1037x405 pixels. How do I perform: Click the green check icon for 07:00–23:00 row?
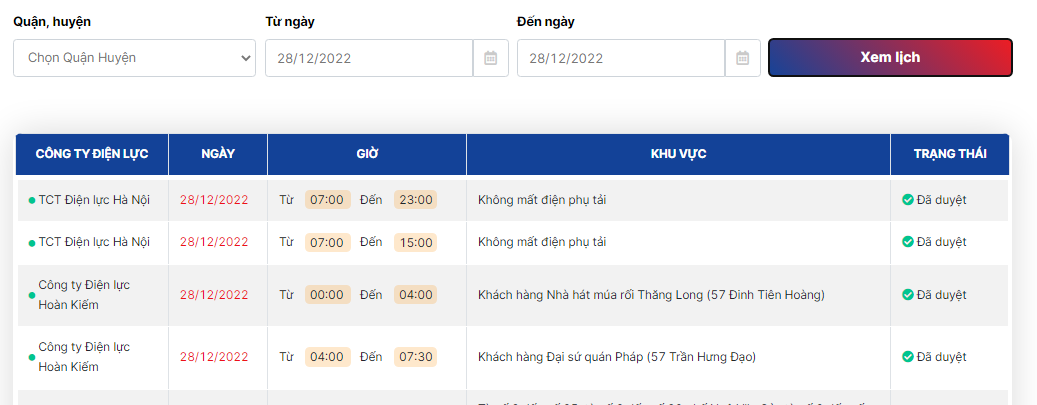(x=908, y=200)
